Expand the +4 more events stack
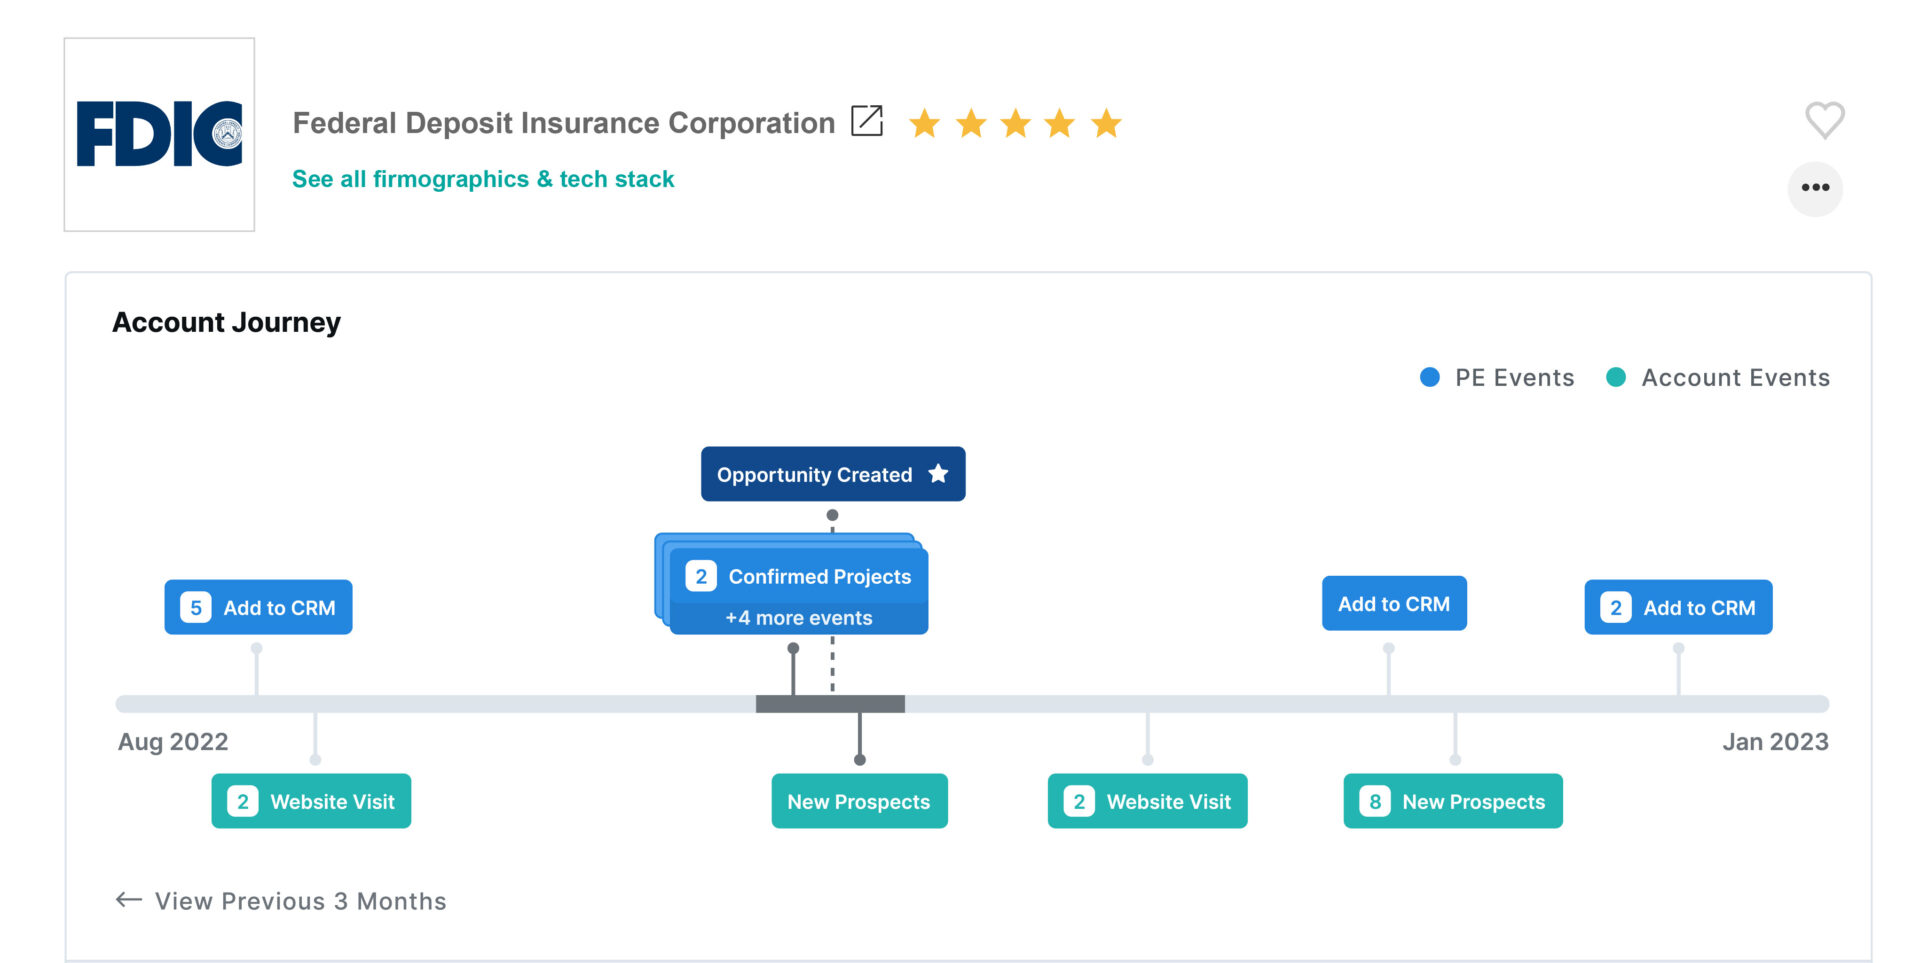This screenshot has height=963, width=1920. (799, 618)
